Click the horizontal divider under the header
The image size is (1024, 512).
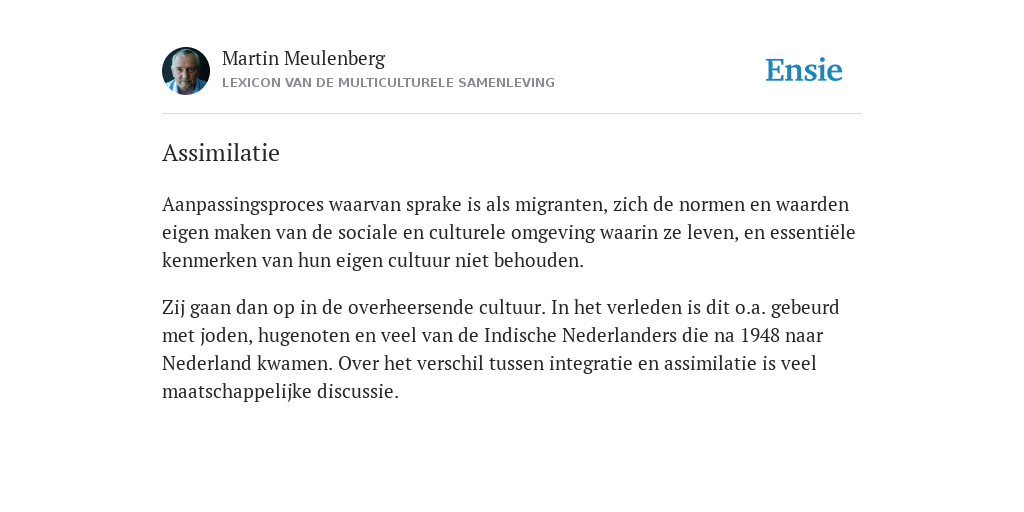(x=512, y=114)
